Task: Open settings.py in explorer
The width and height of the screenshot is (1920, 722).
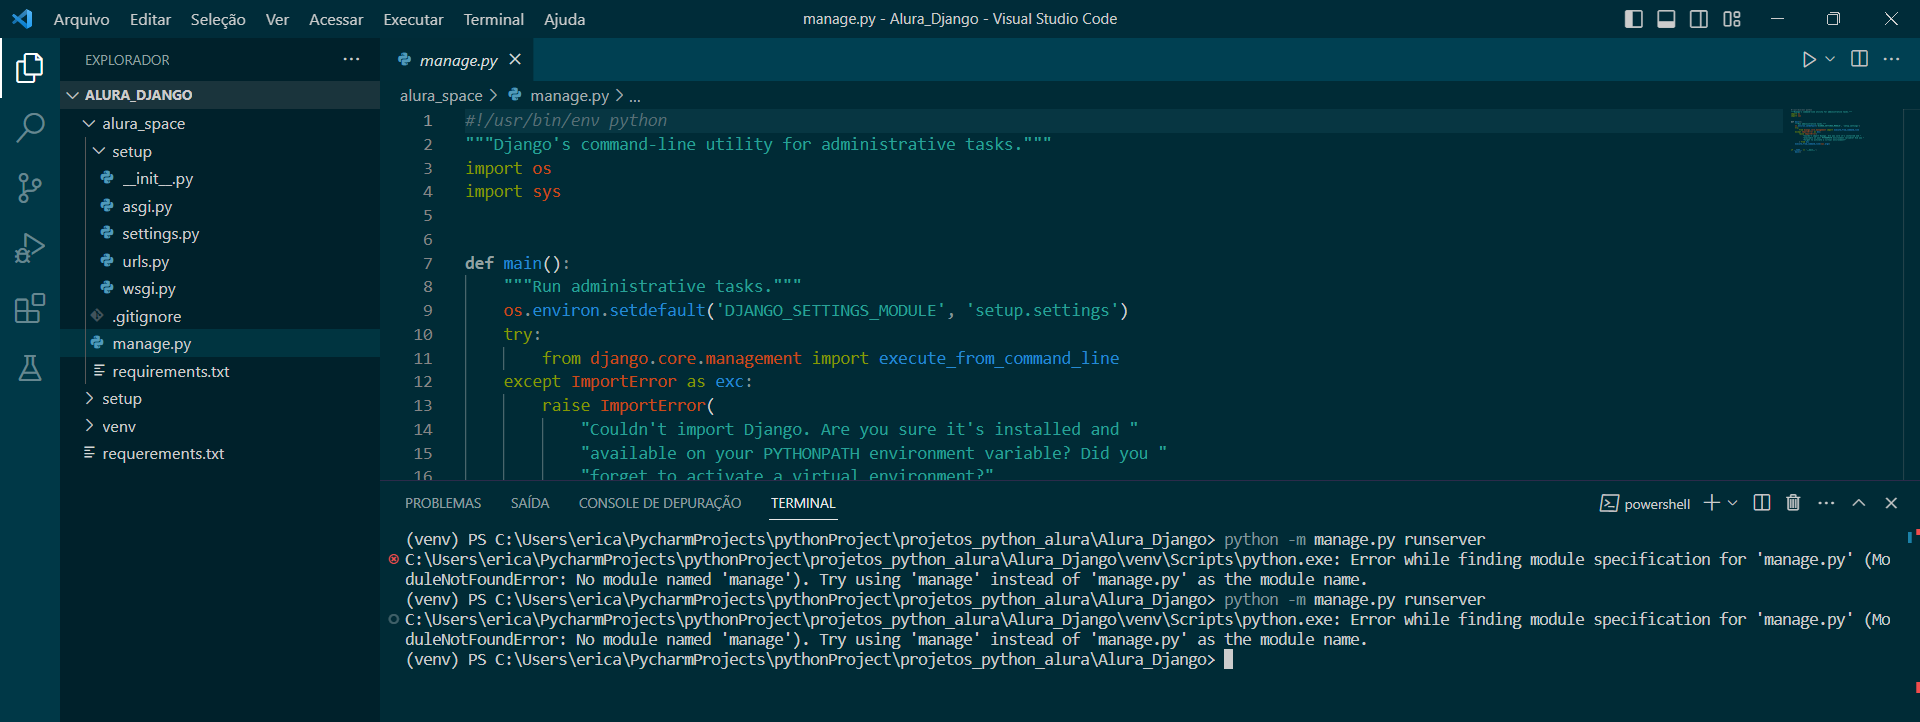Action: [x=220, y=233]
